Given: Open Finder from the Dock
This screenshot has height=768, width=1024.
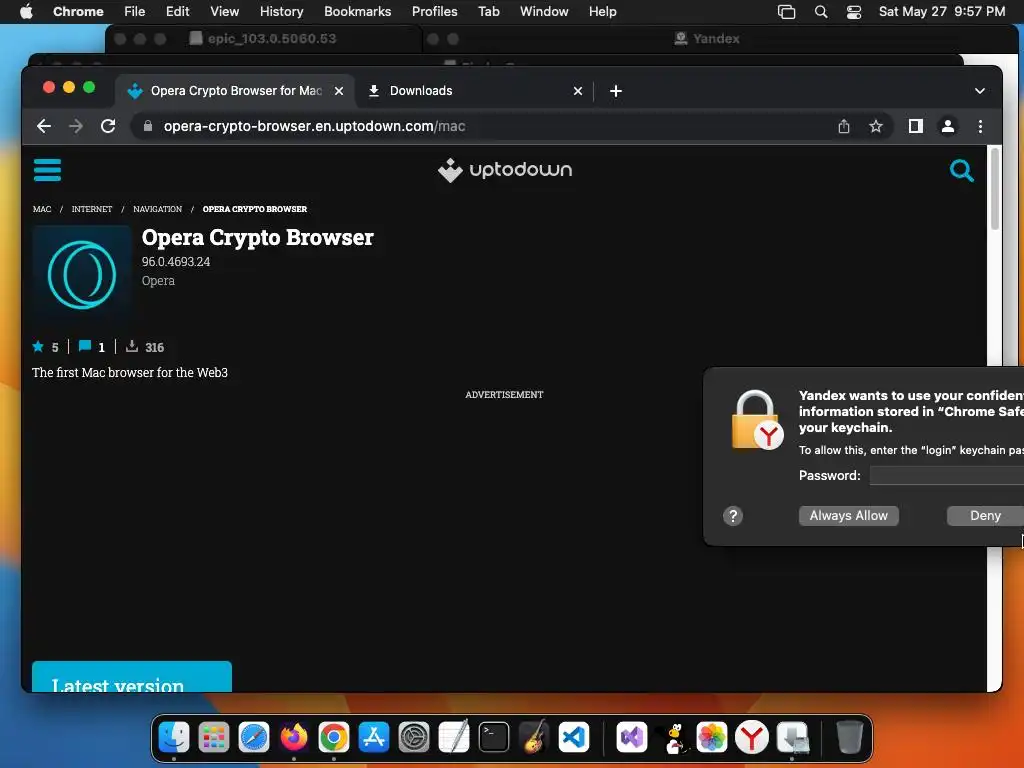Looking at the screenshot, I should pyautogui.click(x=174, y=737).
